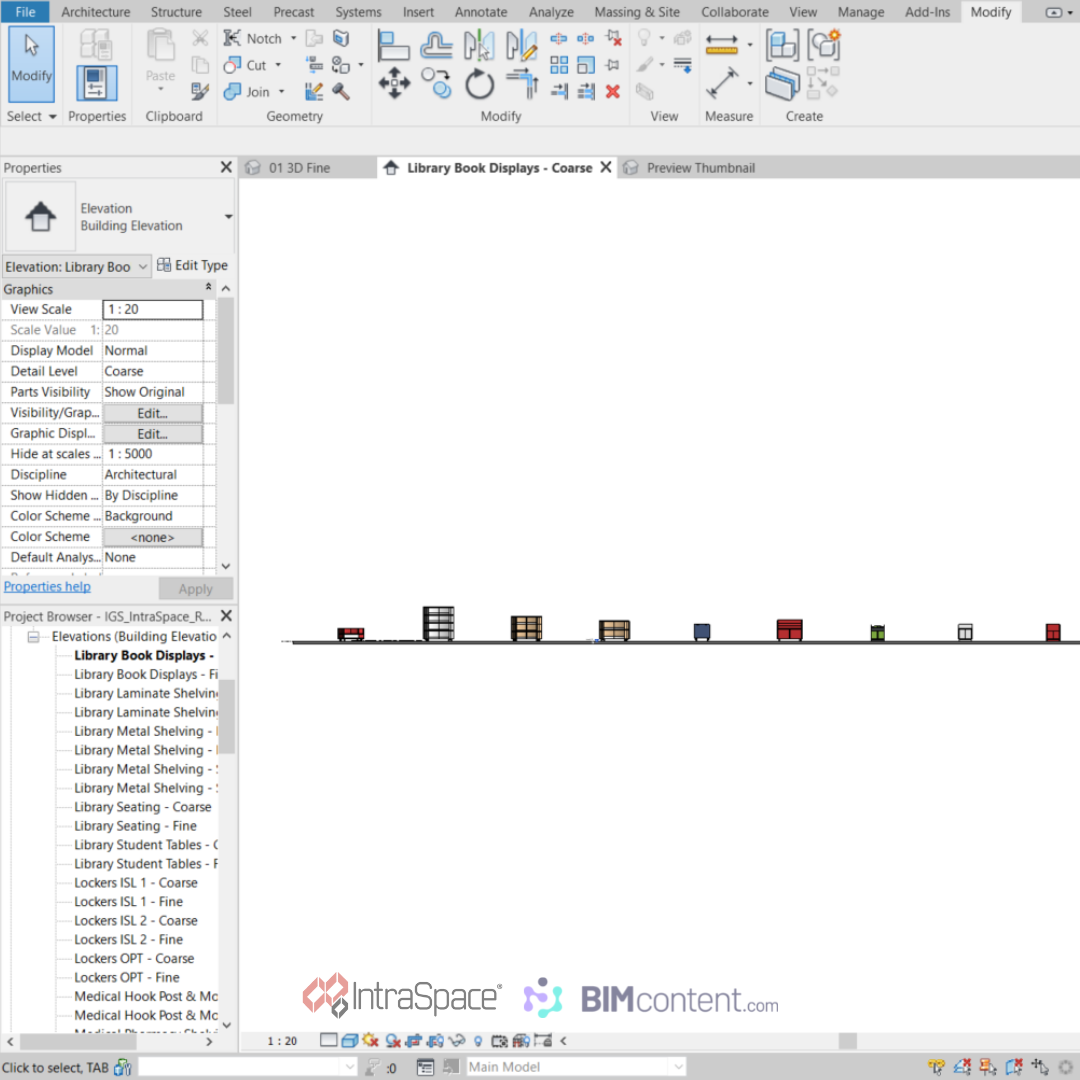Viewport: 1080px width, 1080px height.
Task: Toggle Drag Elements on Selection in status bar
Action: pos(1039,1067)
